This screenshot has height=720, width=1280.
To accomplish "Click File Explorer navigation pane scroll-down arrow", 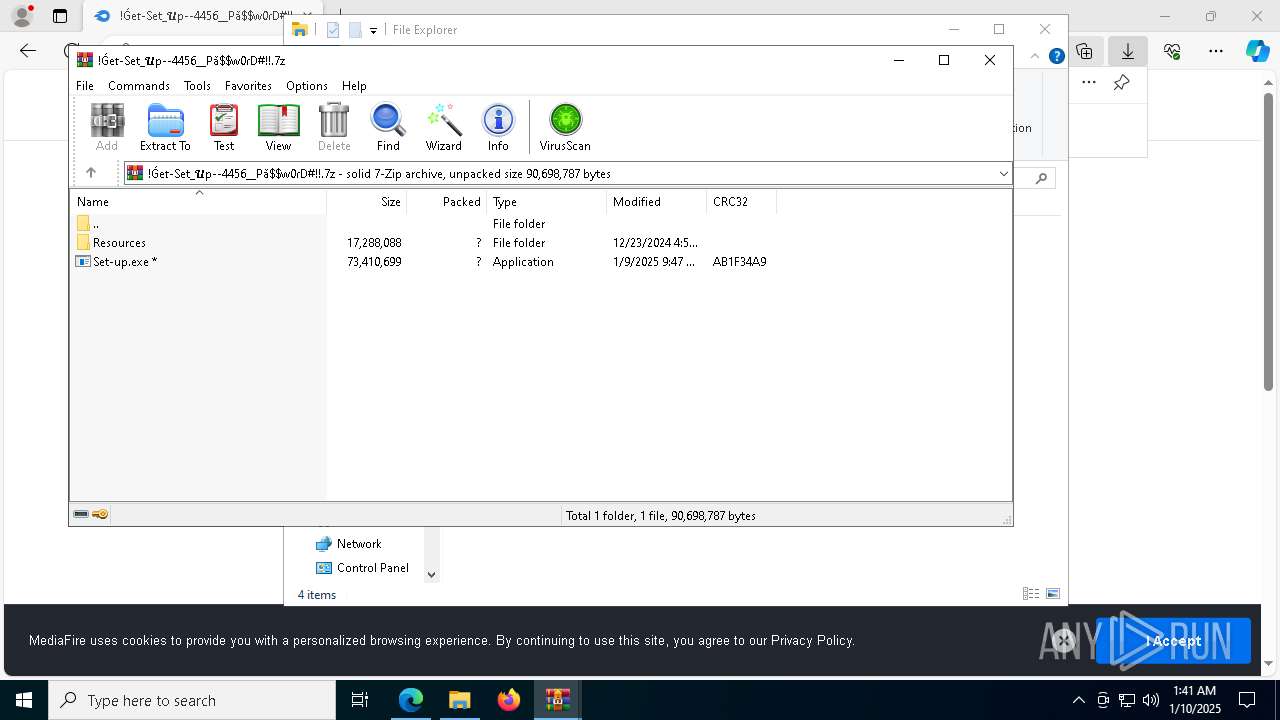I will point(432,575).
